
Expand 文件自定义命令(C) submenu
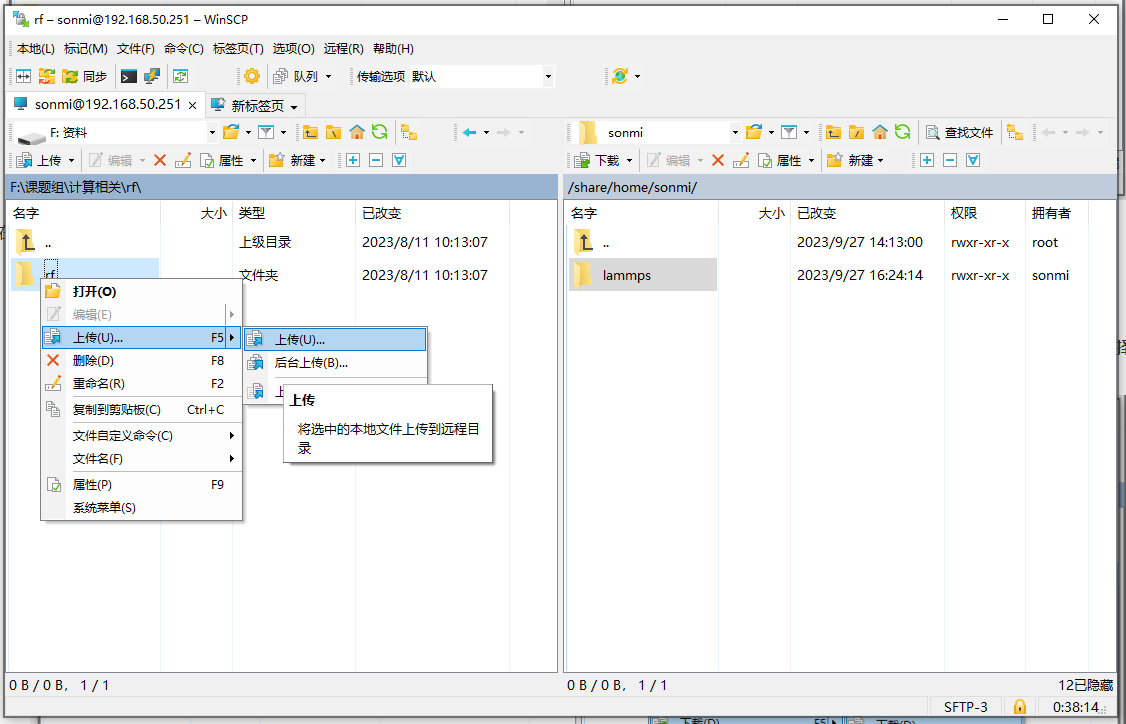point(141,435)
